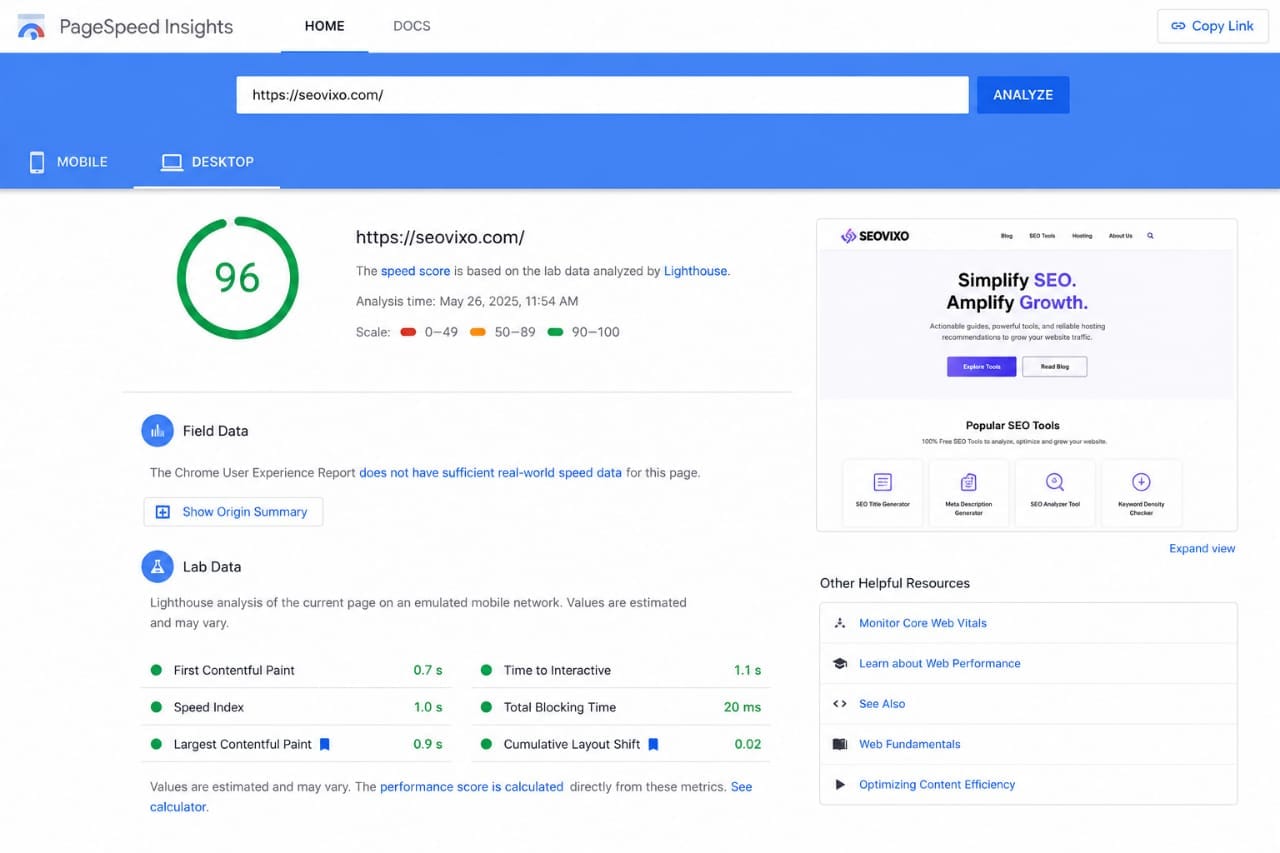Image resolution: width=1280 pixels, height=853 pixels.
Task: Click the Analysis time text
Action: coord(467,301)
